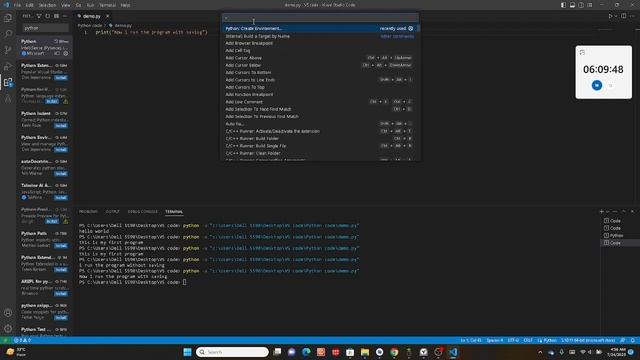Maximize the terminal panel with chevron
Screen dimensions: 640x360
tap(624, 211)
